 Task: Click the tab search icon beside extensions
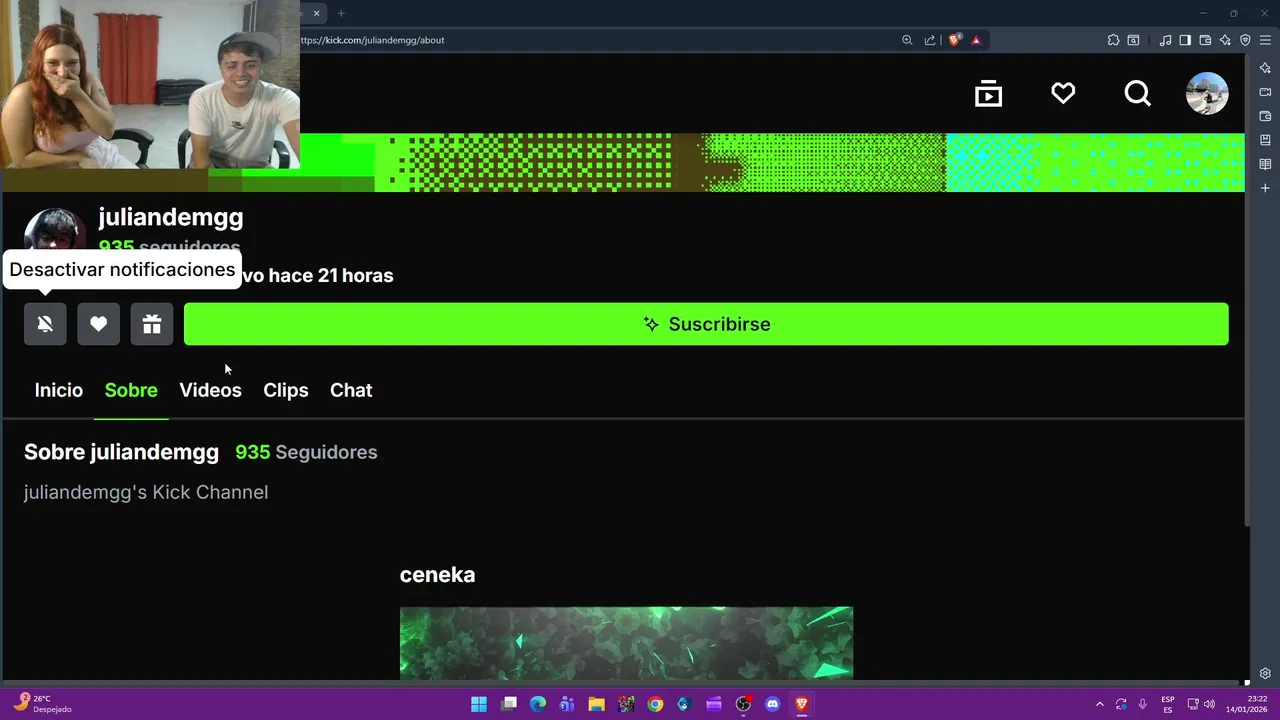pyautogui.click(x=1133, y=40)
